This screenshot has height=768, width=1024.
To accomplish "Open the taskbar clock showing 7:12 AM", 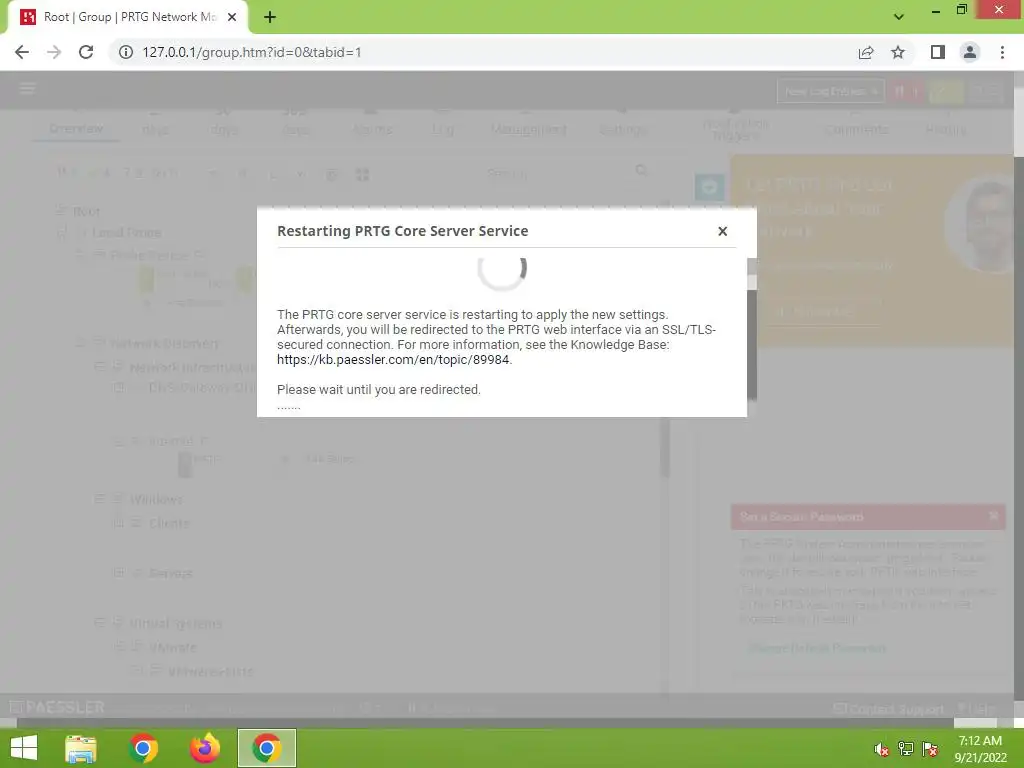I will coord(980,748).
